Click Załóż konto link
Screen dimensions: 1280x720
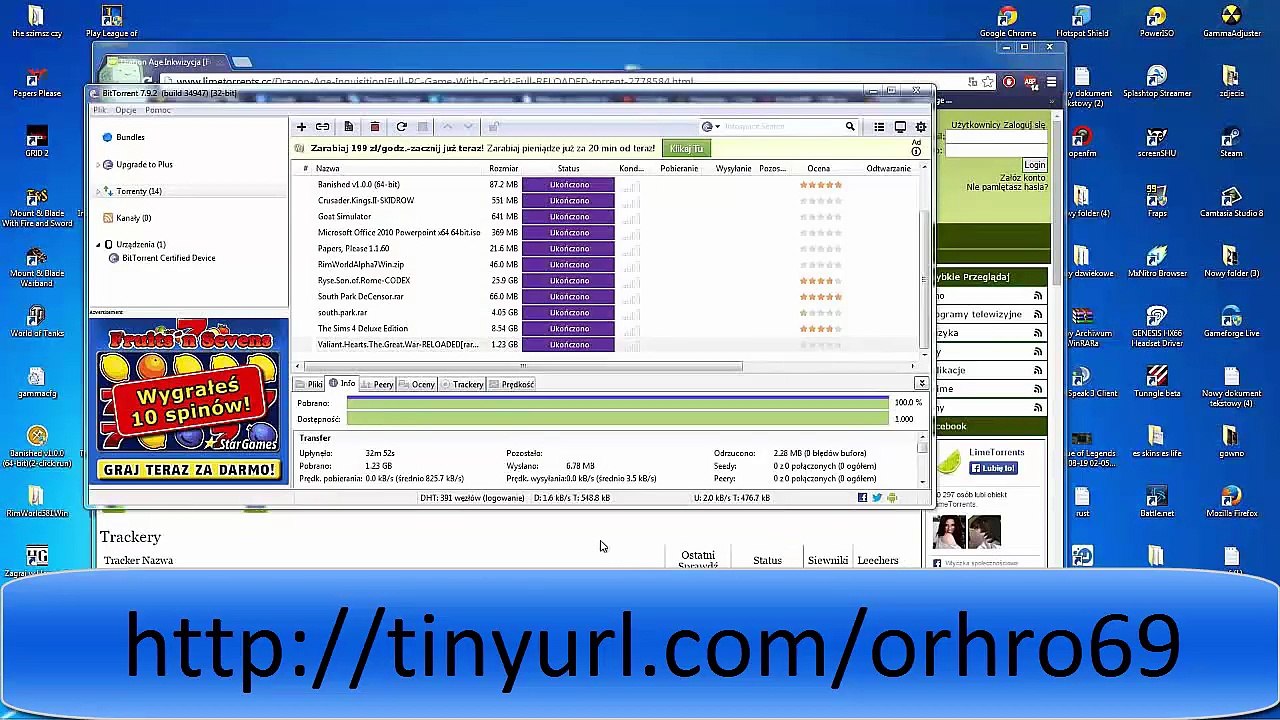(1024, 178)
